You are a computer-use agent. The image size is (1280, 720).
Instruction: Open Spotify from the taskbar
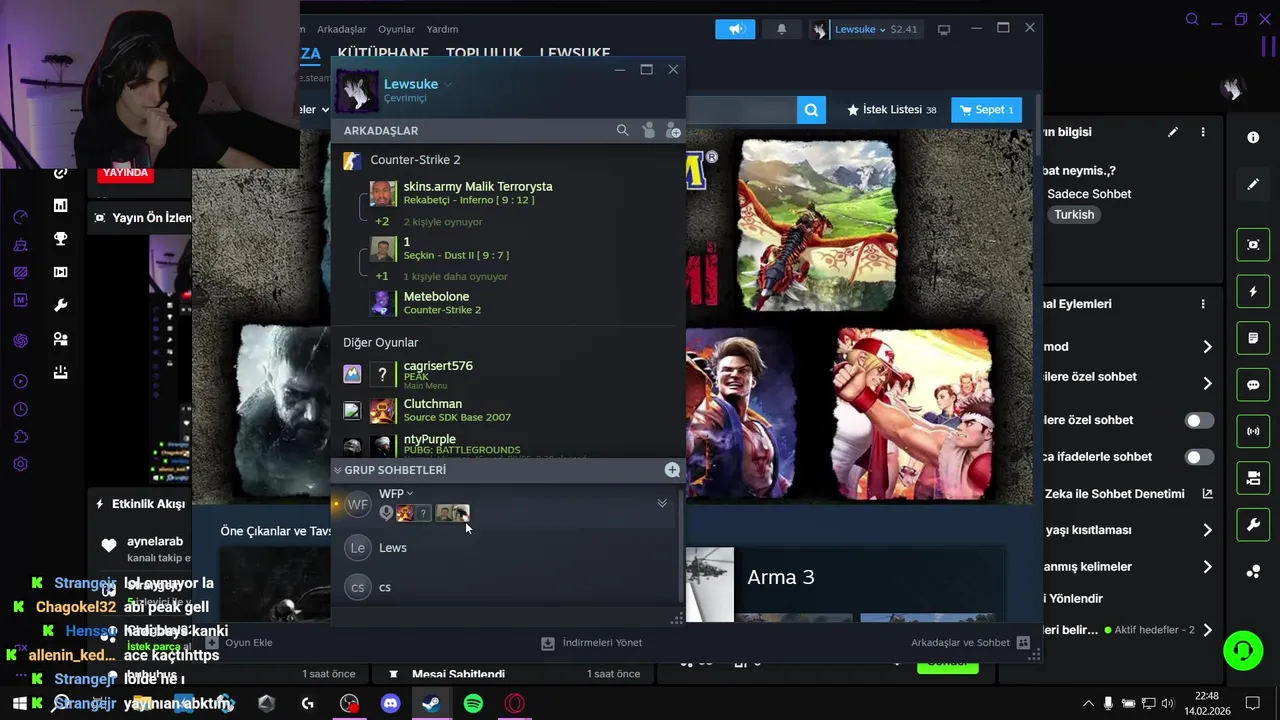pyautogui.click(x=473, y=704)
